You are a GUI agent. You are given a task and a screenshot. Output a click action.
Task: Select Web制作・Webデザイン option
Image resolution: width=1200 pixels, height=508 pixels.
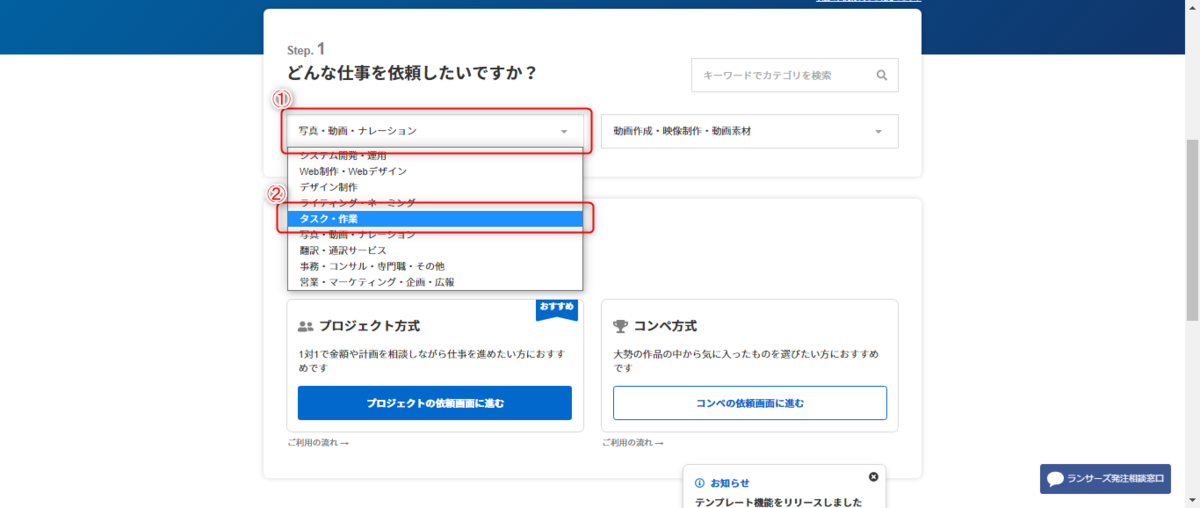coord(435,171)
